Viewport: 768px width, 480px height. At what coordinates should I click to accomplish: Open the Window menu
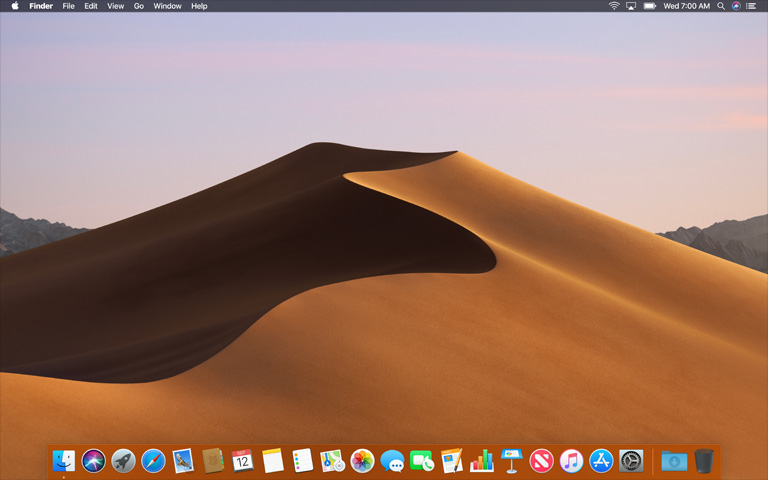(168, 6)
